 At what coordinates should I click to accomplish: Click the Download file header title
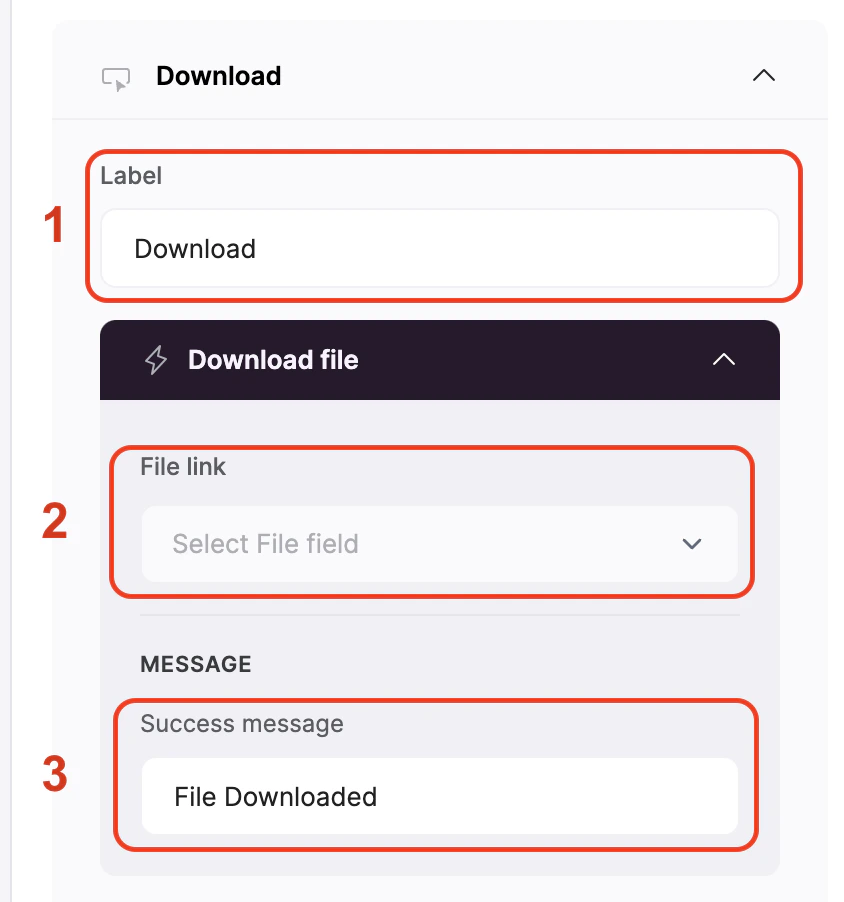coord(273,360)
